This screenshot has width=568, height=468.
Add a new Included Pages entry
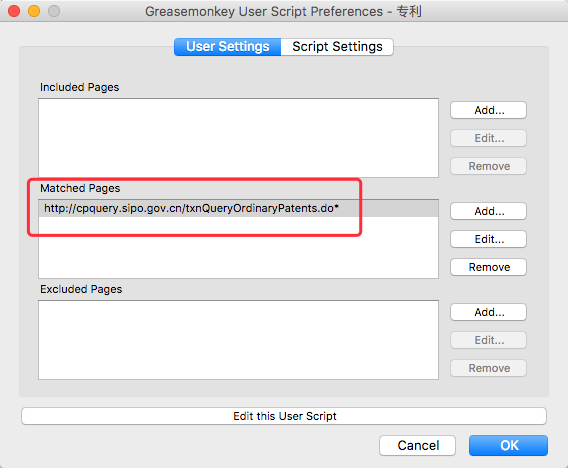[x=488, y=110]
